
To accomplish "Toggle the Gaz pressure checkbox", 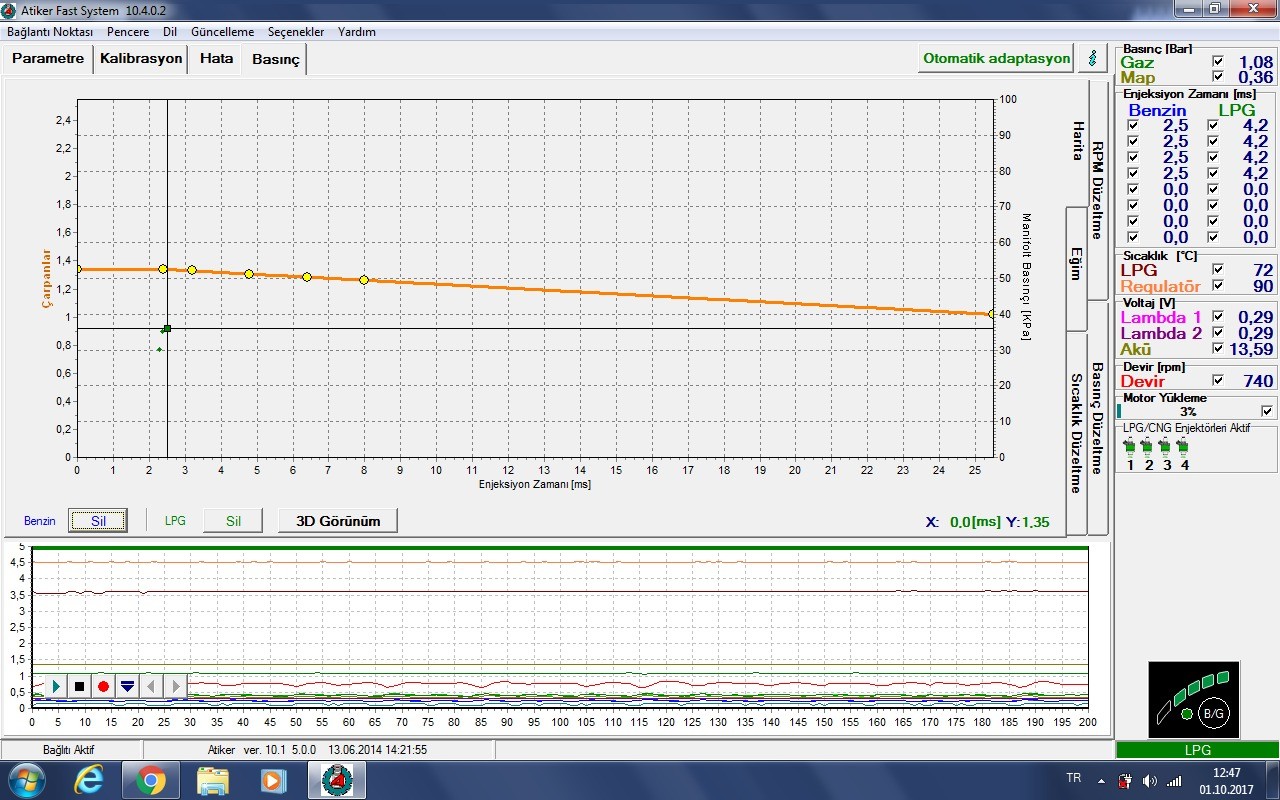I will [1217, 61].
